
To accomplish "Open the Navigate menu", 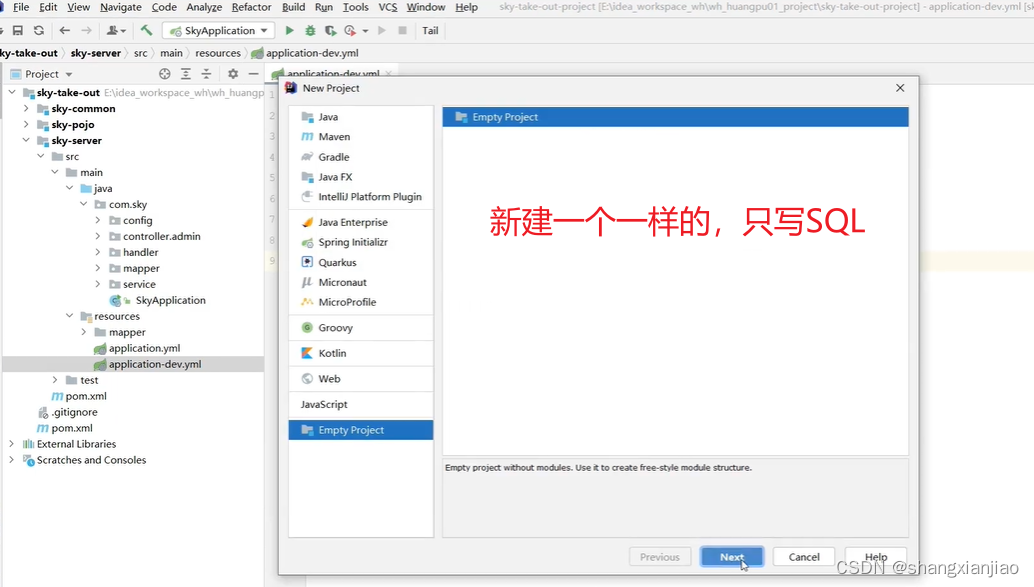I will (x=121, y=7).
